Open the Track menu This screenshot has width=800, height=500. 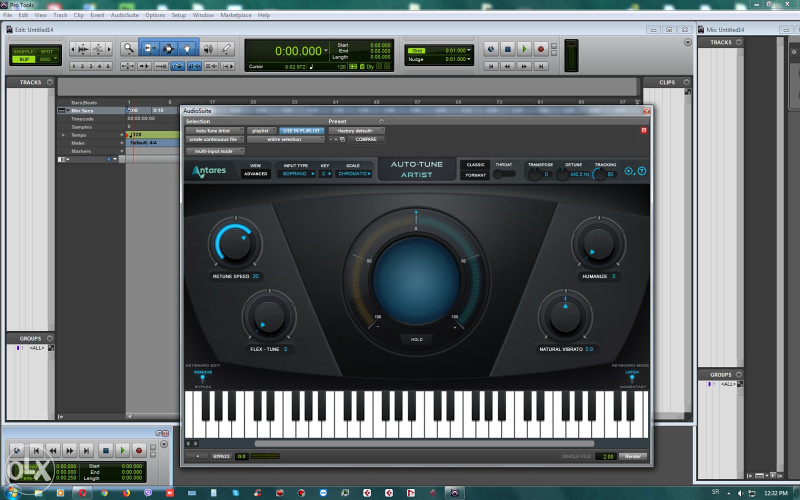60,15
